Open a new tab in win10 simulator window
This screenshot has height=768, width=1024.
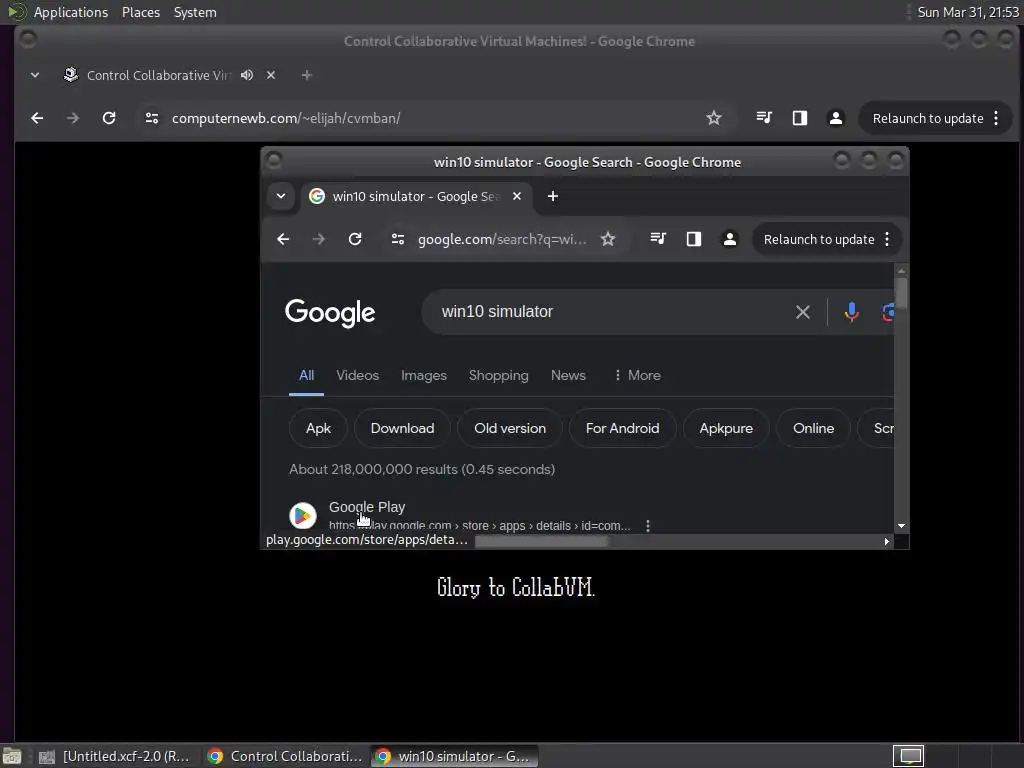click(x=552, y=196)
